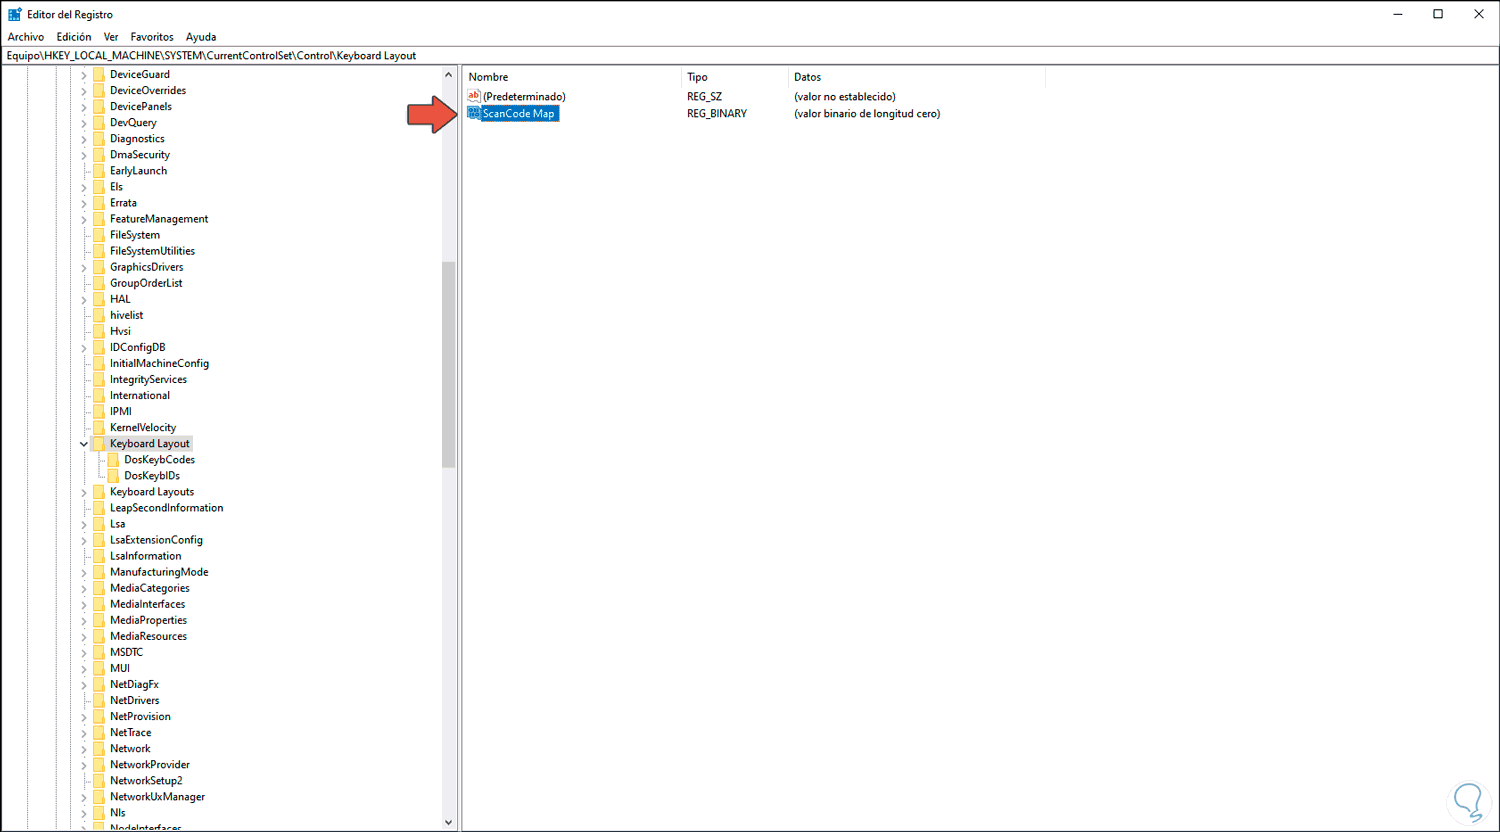Collapse the Keyboard Layout key
The height and width of the screenshot is (832, 1500).
84,443
